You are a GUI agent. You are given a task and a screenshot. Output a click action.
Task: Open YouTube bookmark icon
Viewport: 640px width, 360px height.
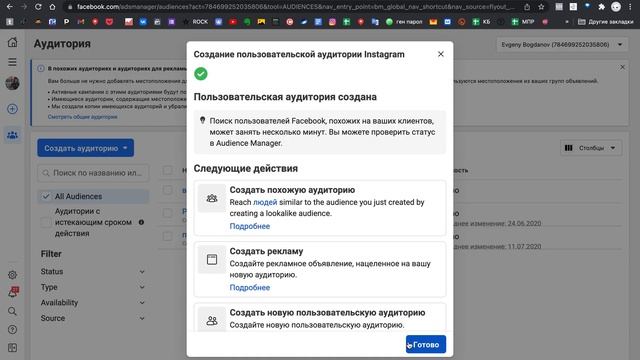coord(233,22)
